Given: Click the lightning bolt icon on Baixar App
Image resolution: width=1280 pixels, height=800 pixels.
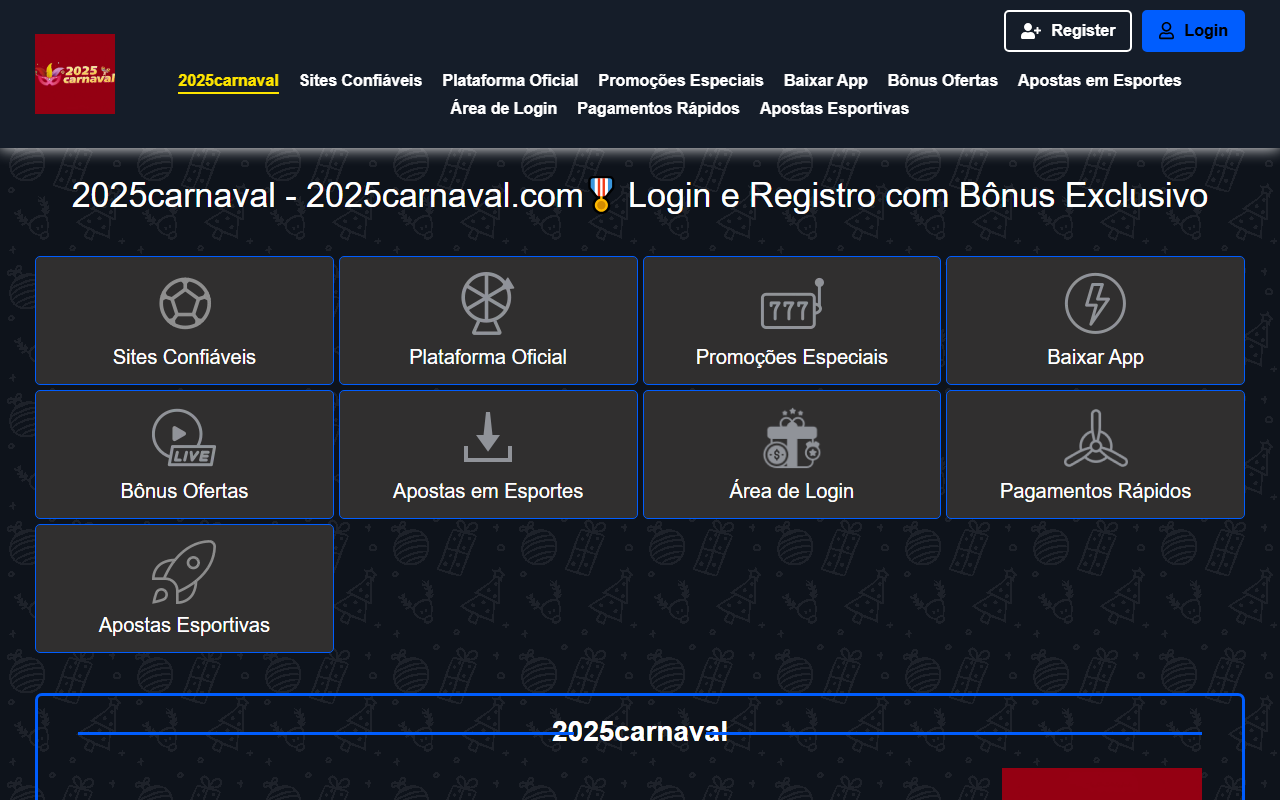Looking at the screenshot, I should pyautogui.click(x=1095, y=303).
